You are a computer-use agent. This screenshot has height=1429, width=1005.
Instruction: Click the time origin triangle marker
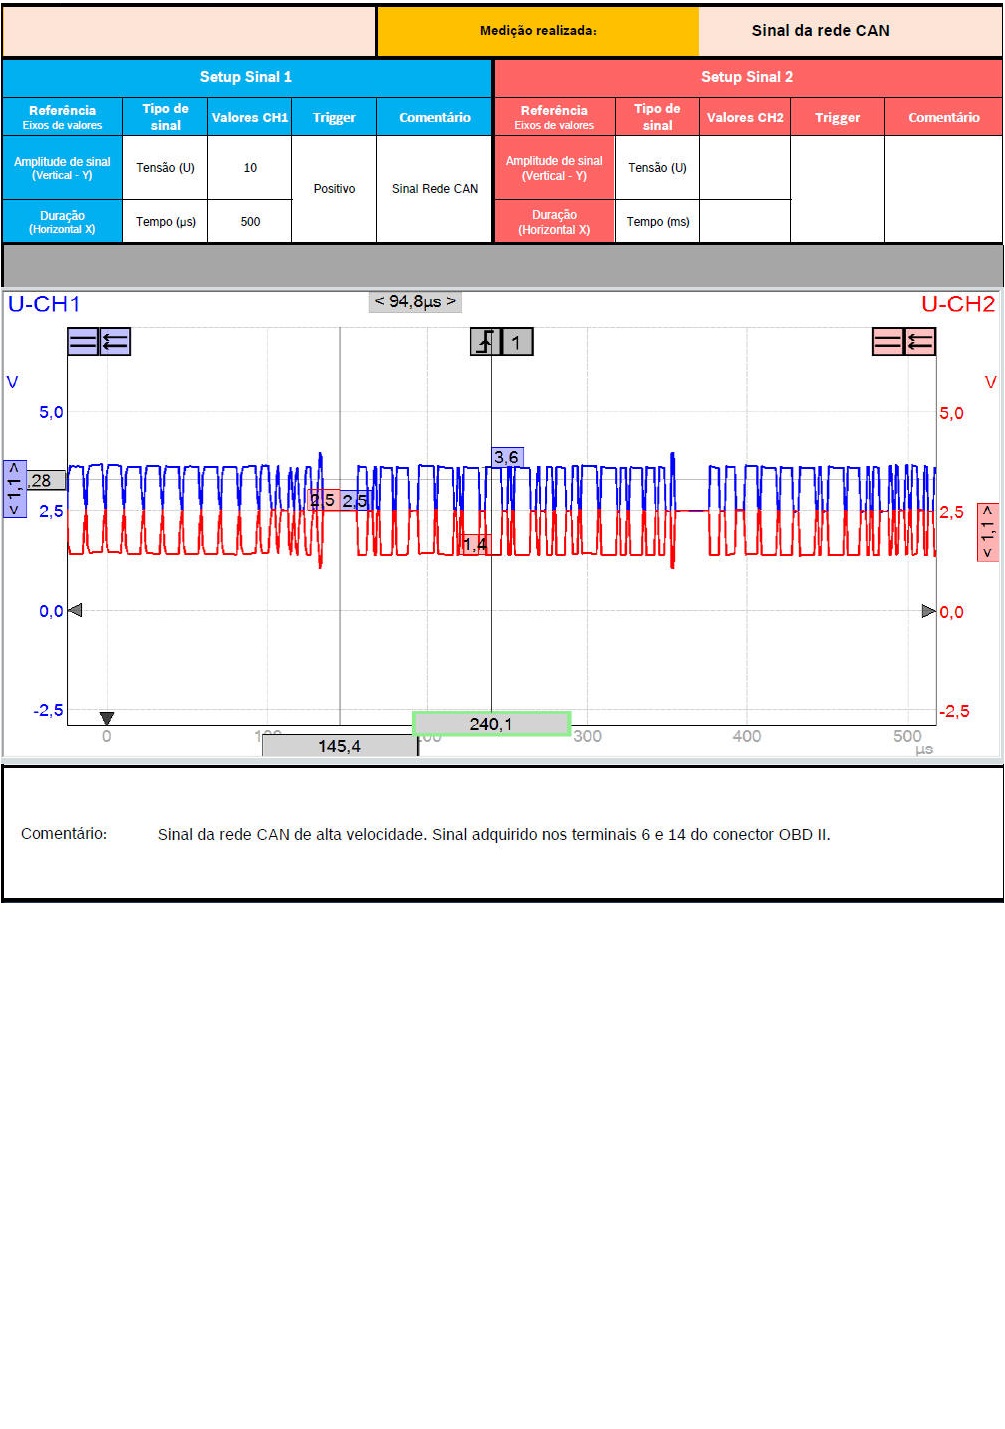[x=107, y=718]
